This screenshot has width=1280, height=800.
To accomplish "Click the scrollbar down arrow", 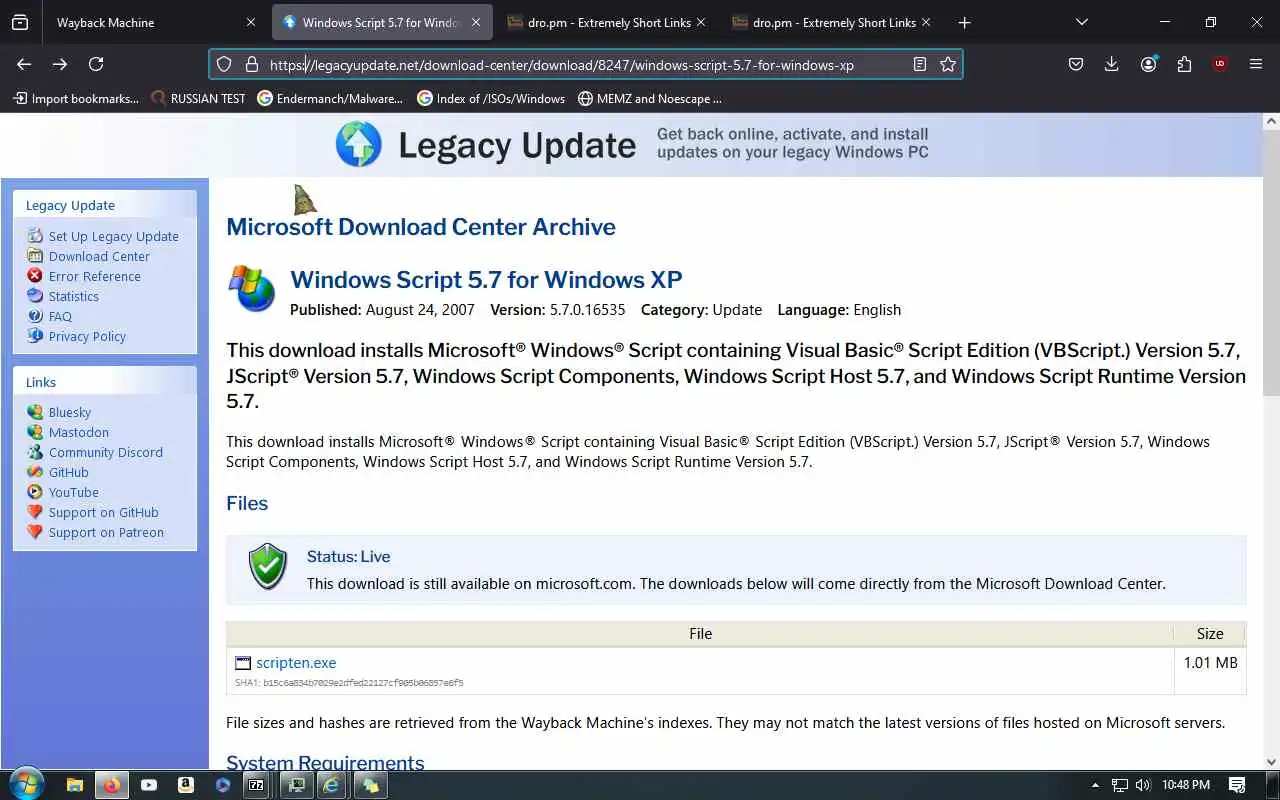I will [x=1271, y=761].
